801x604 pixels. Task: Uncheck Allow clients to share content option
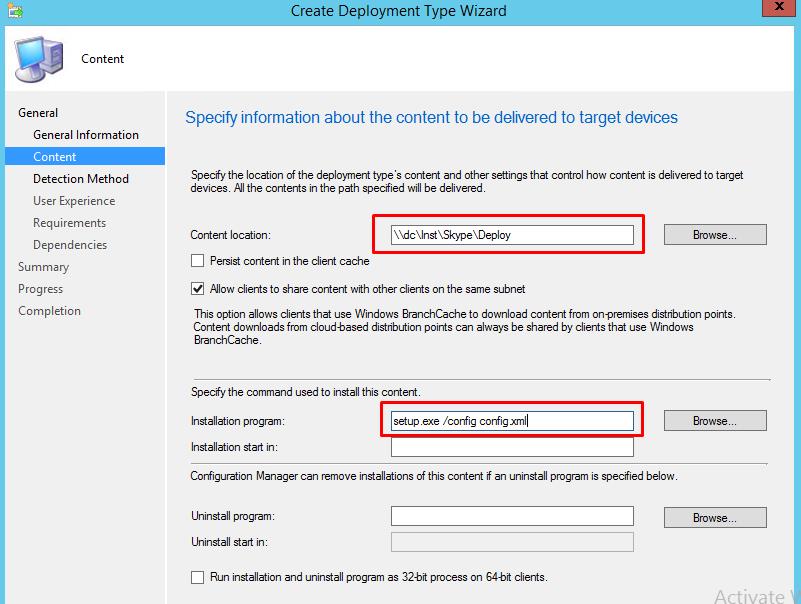click(x=198, y=289)
